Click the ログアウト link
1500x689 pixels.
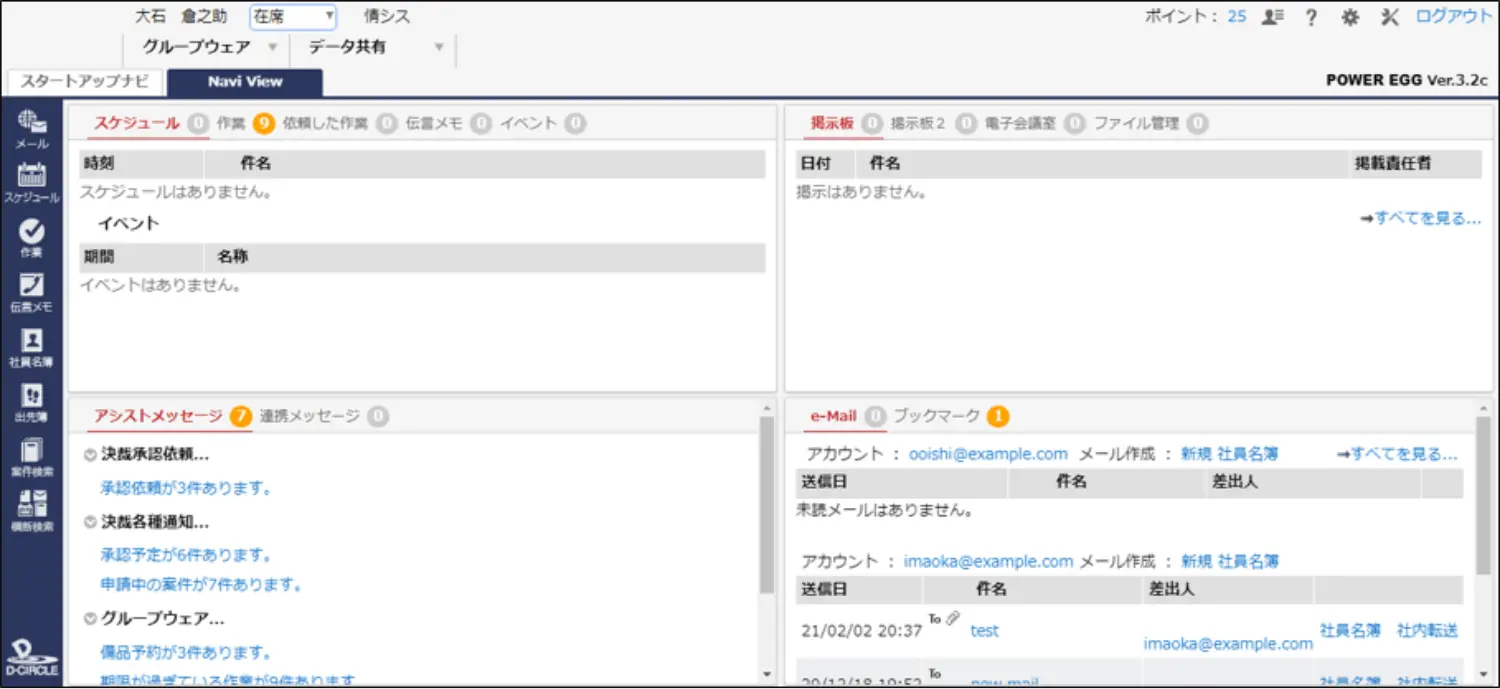tap(1453, 17)
